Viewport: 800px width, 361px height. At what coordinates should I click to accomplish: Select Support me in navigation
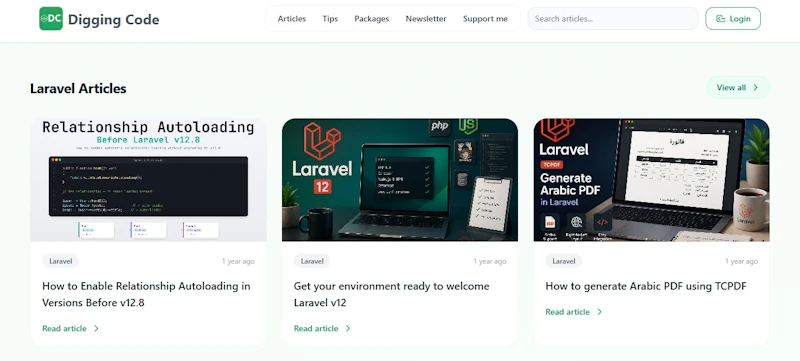click(x=485, y=19)
